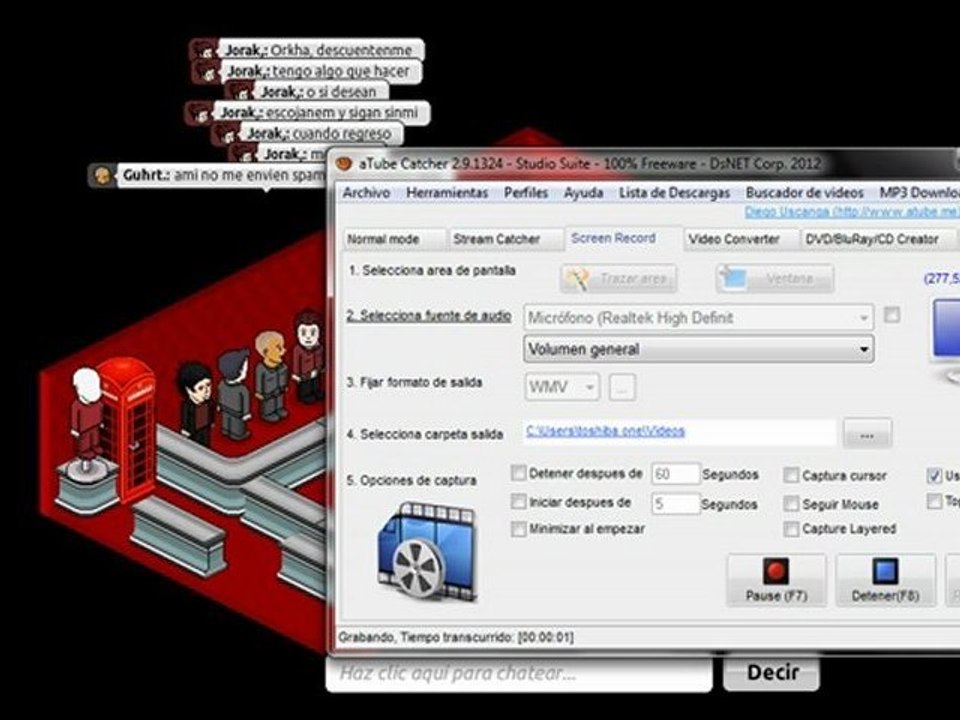The image size is (960, 720).
Task: Click the bald orange-skinned avatar in line
Action: [271, 375]
